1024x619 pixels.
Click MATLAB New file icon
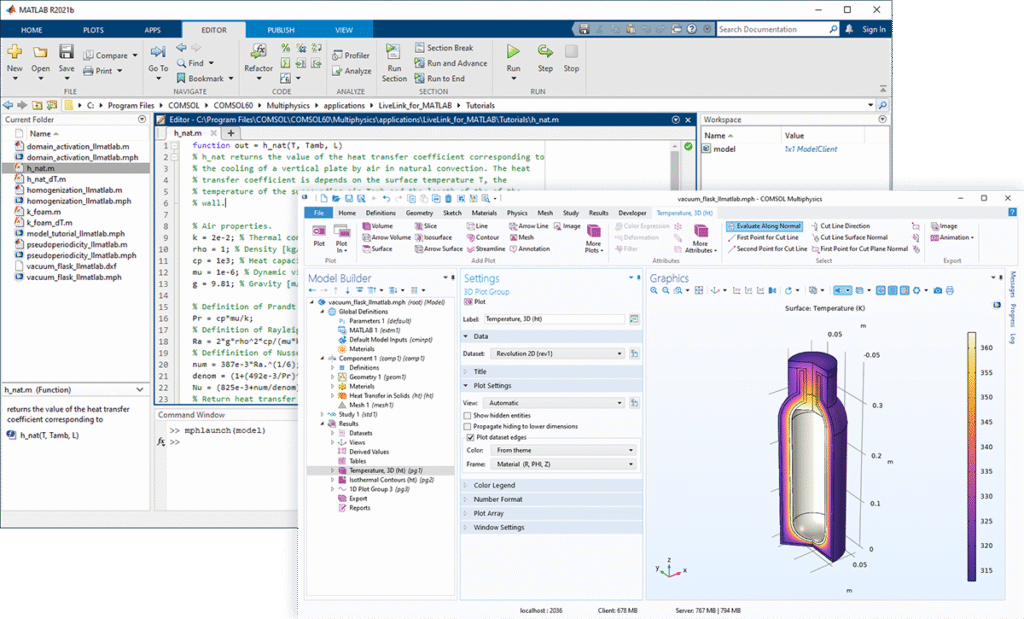pyautogui.click(x=14, y=52)
